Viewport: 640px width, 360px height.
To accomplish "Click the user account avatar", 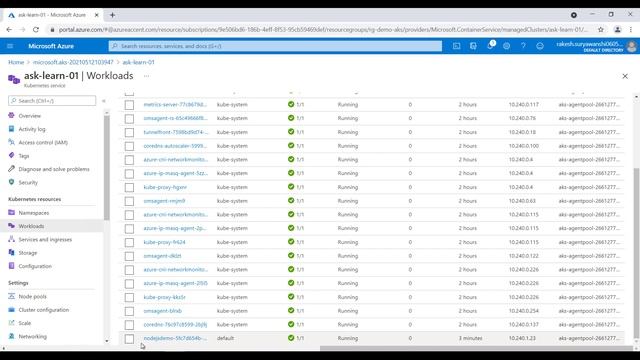I will (632, 46).
